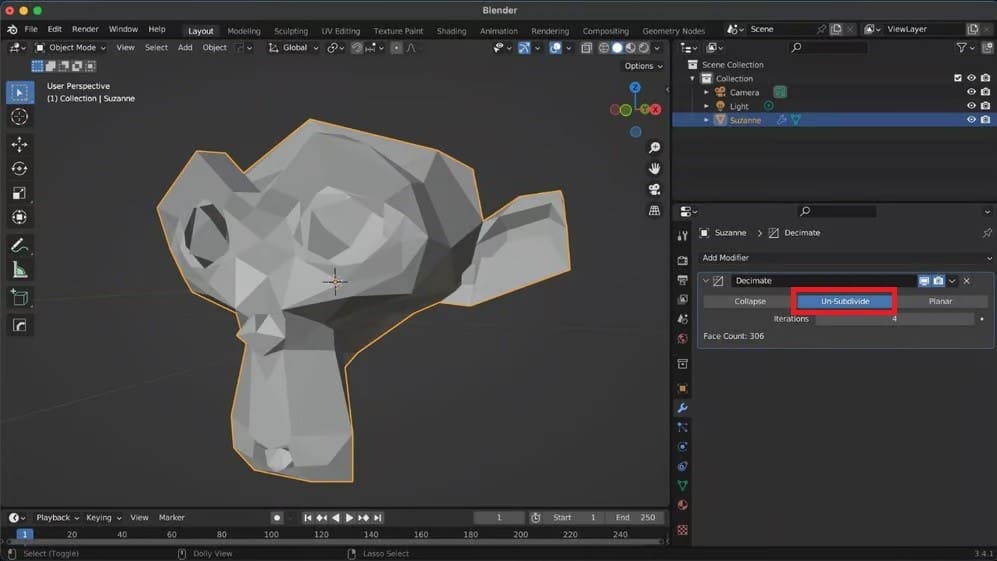Image resolution: width=997 pixels, height=561 pixels.
Task: Select the Rotate tool
Action: 20,169
